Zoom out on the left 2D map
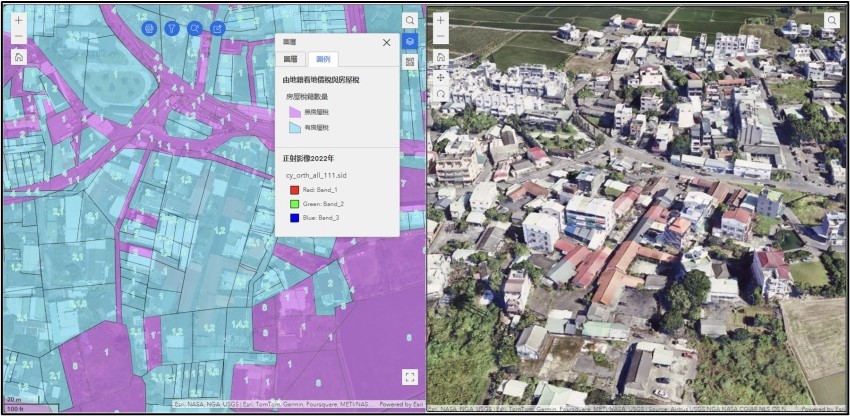Viewport: 850px width, 416px height. pyautogui.click(x=19, y=37)
